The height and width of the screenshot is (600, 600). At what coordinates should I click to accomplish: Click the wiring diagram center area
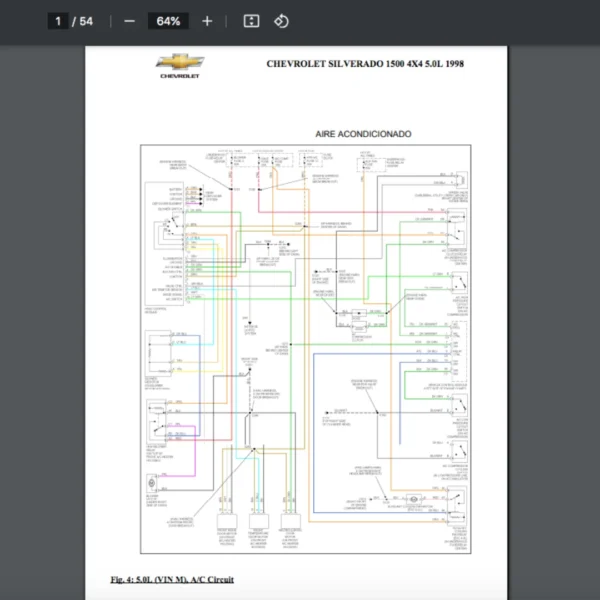coord(305,350)
